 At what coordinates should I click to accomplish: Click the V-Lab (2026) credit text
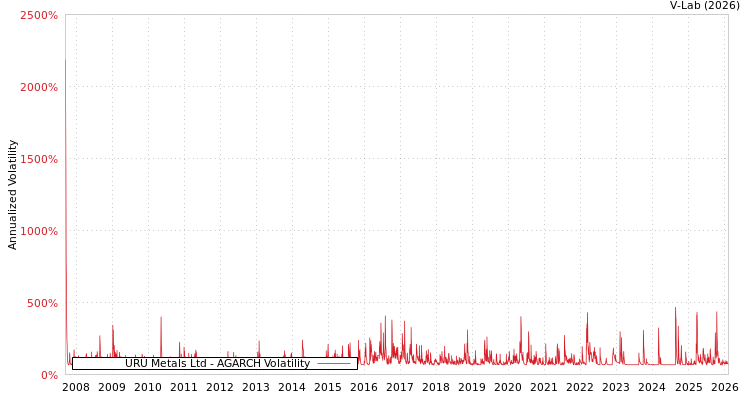(x=705, y=6)
